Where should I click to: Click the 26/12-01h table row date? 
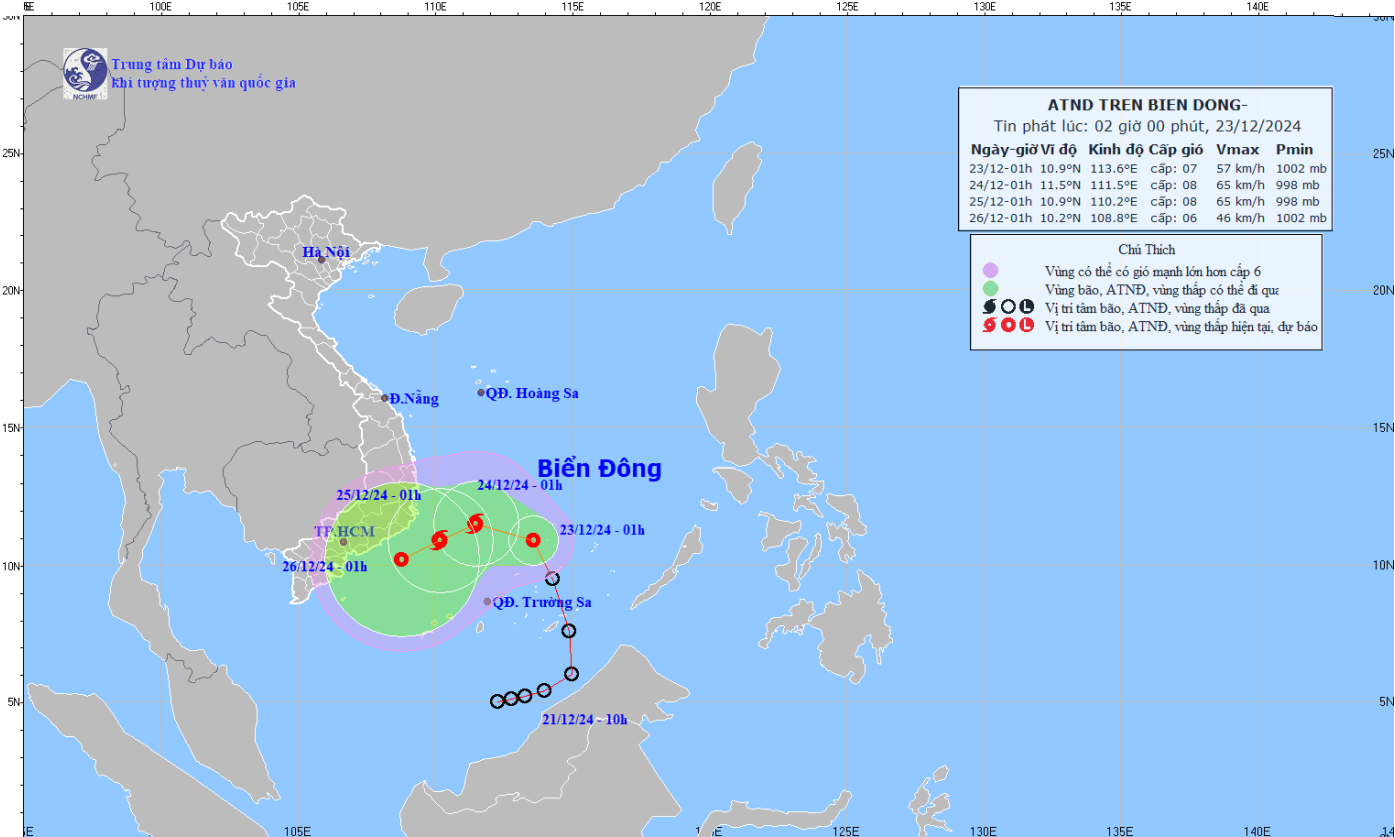coord(1002,218)
